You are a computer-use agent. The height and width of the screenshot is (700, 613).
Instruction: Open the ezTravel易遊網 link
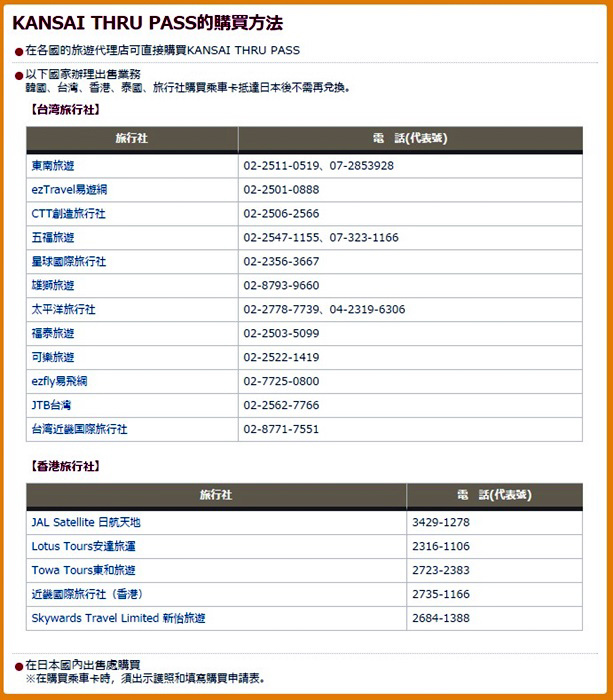(x=69, y=190)
